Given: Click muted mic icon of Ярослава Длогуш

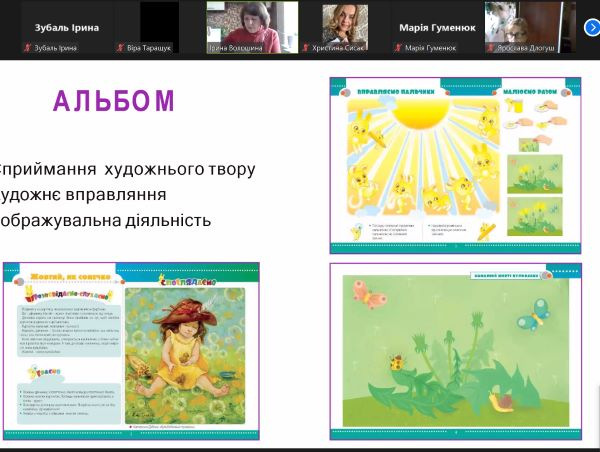Looking at the screenshot, I should 491,48.
